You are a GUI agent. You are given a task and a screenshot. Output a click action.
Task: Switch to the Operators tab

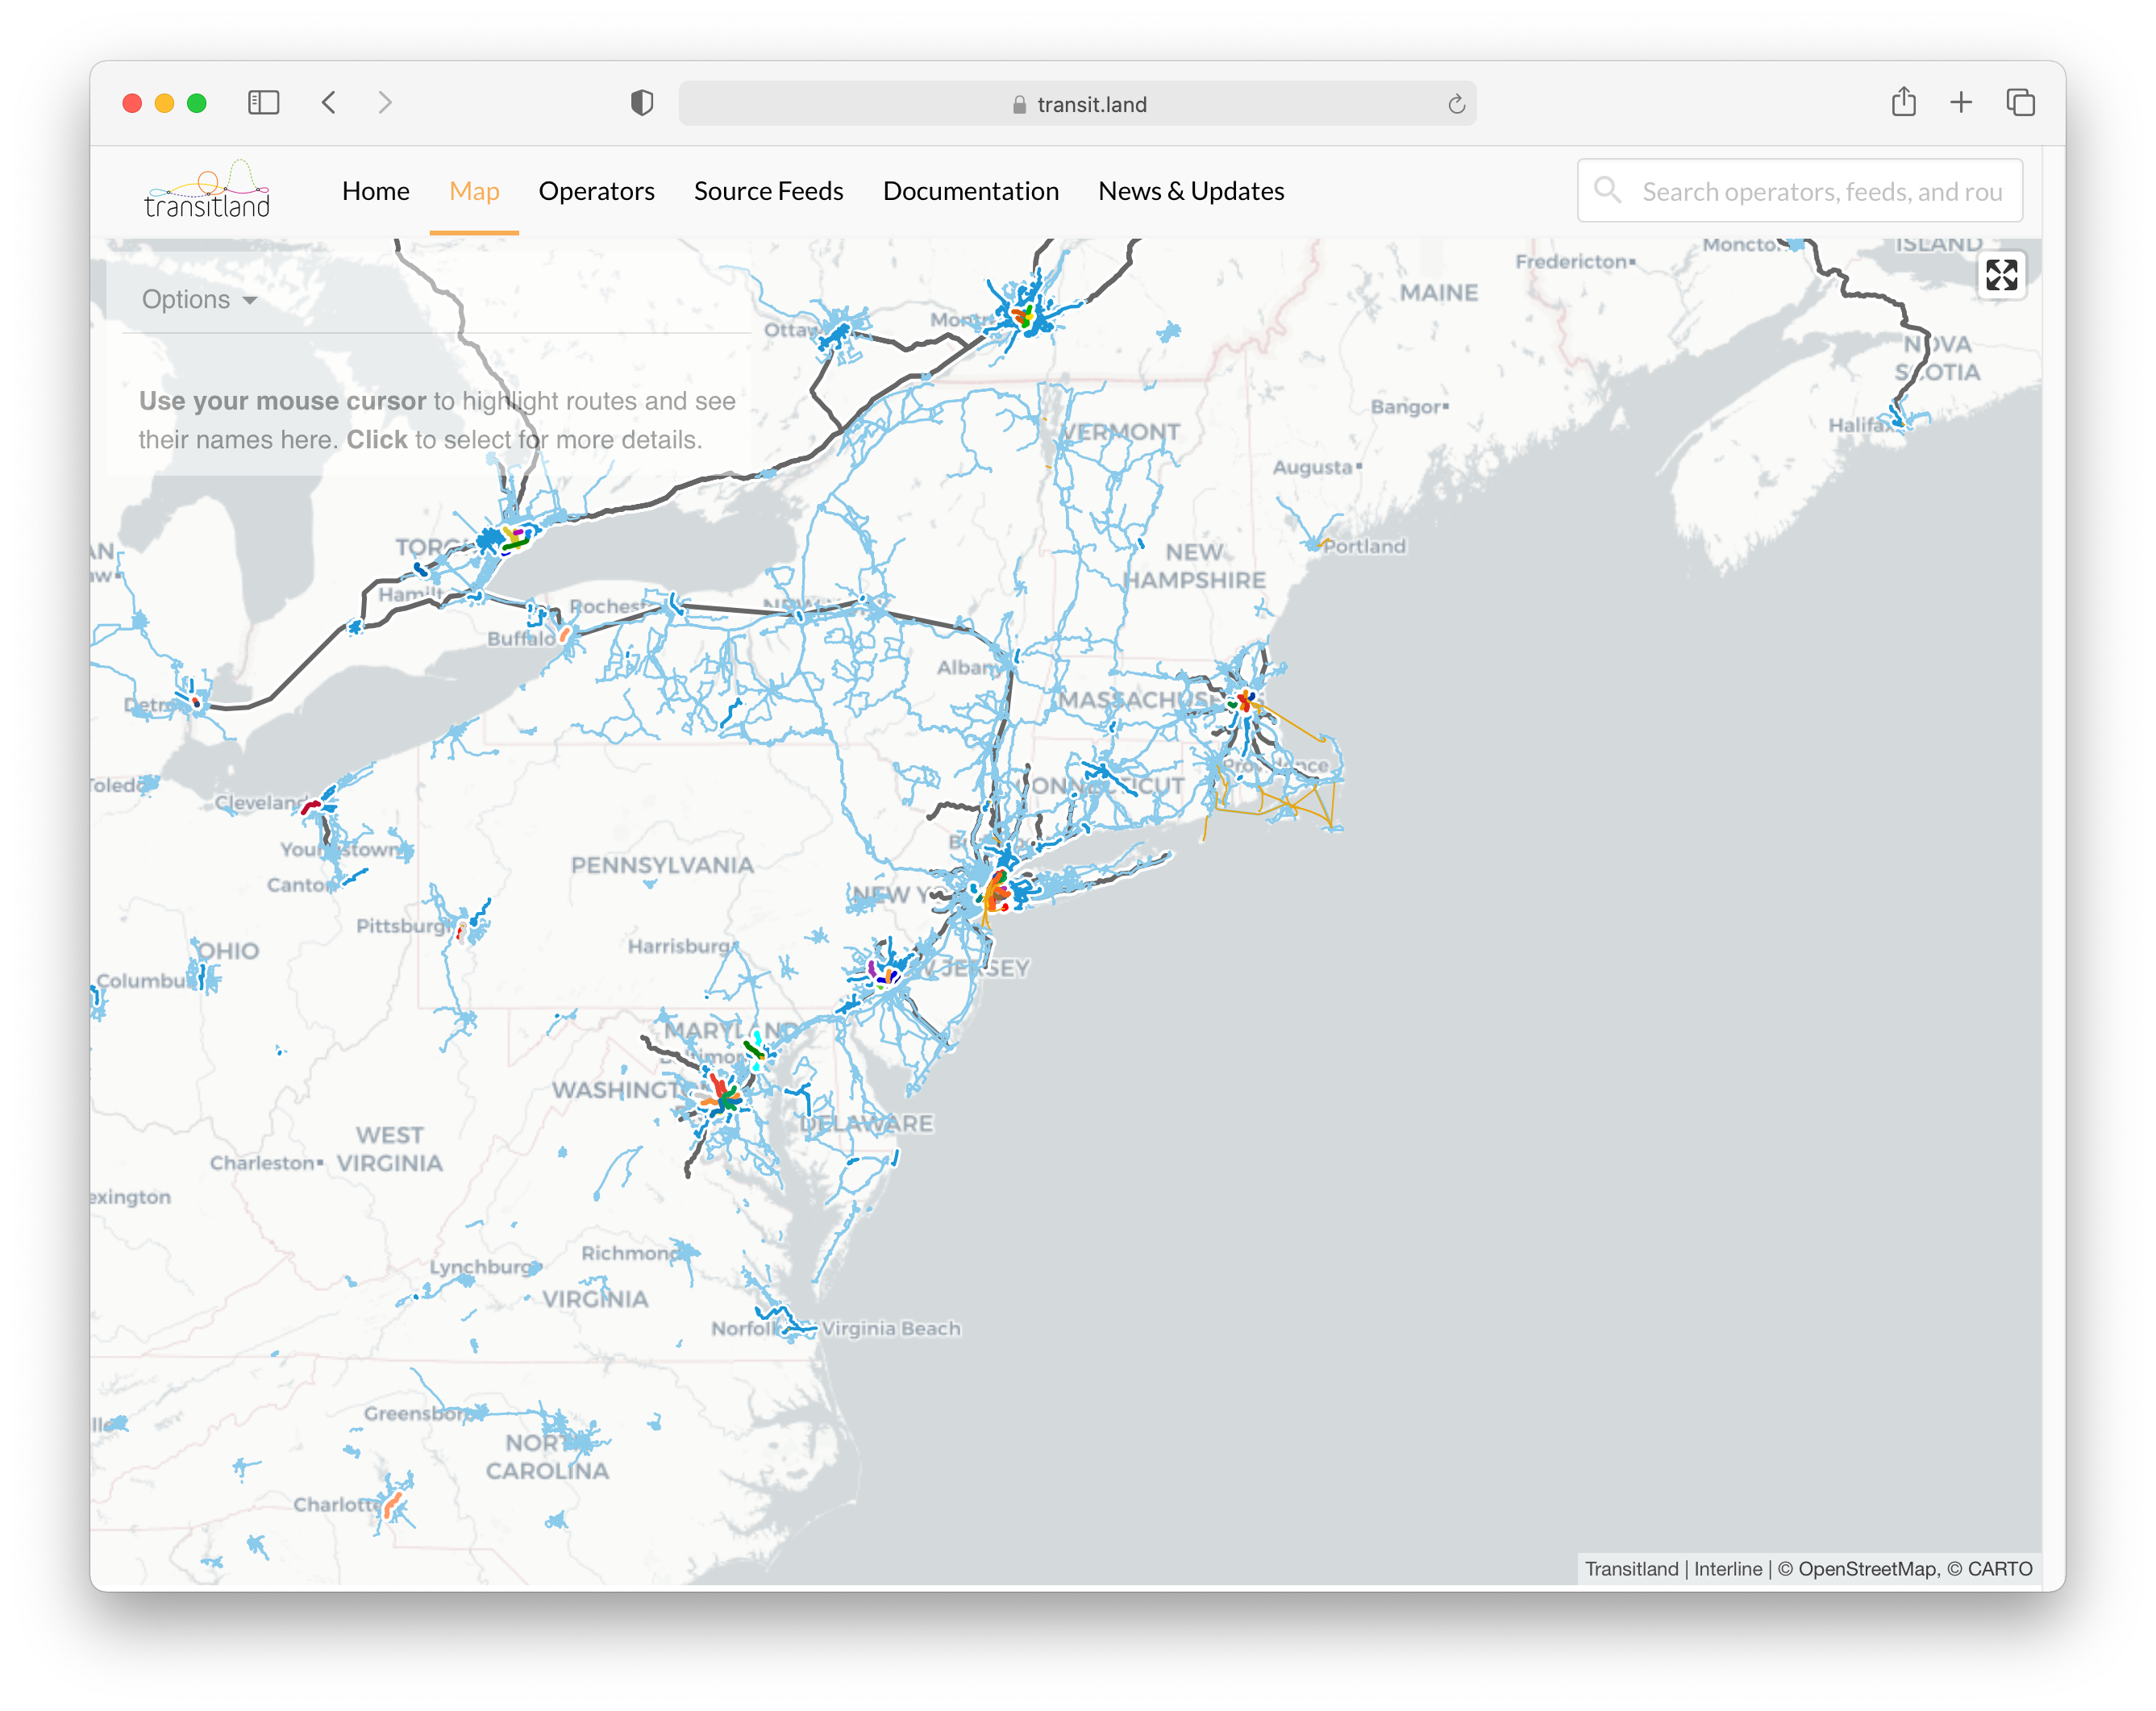(x=596, y=191)
